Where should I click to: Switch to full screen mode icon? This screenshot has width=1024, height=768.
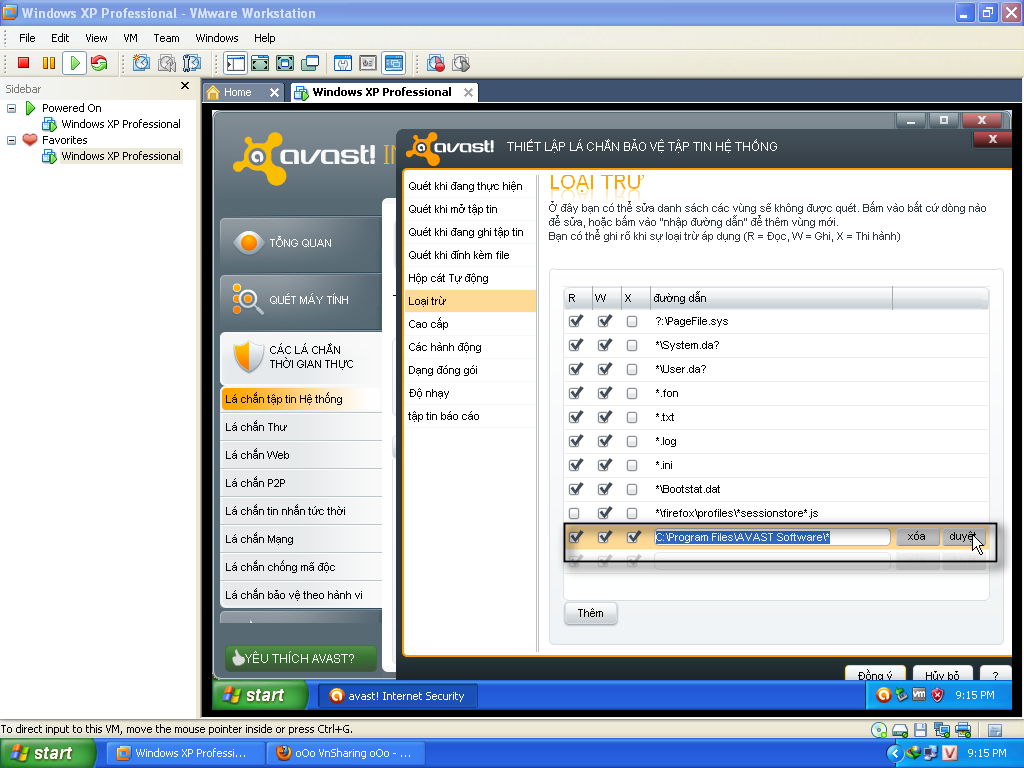click(x=285, y=63)
